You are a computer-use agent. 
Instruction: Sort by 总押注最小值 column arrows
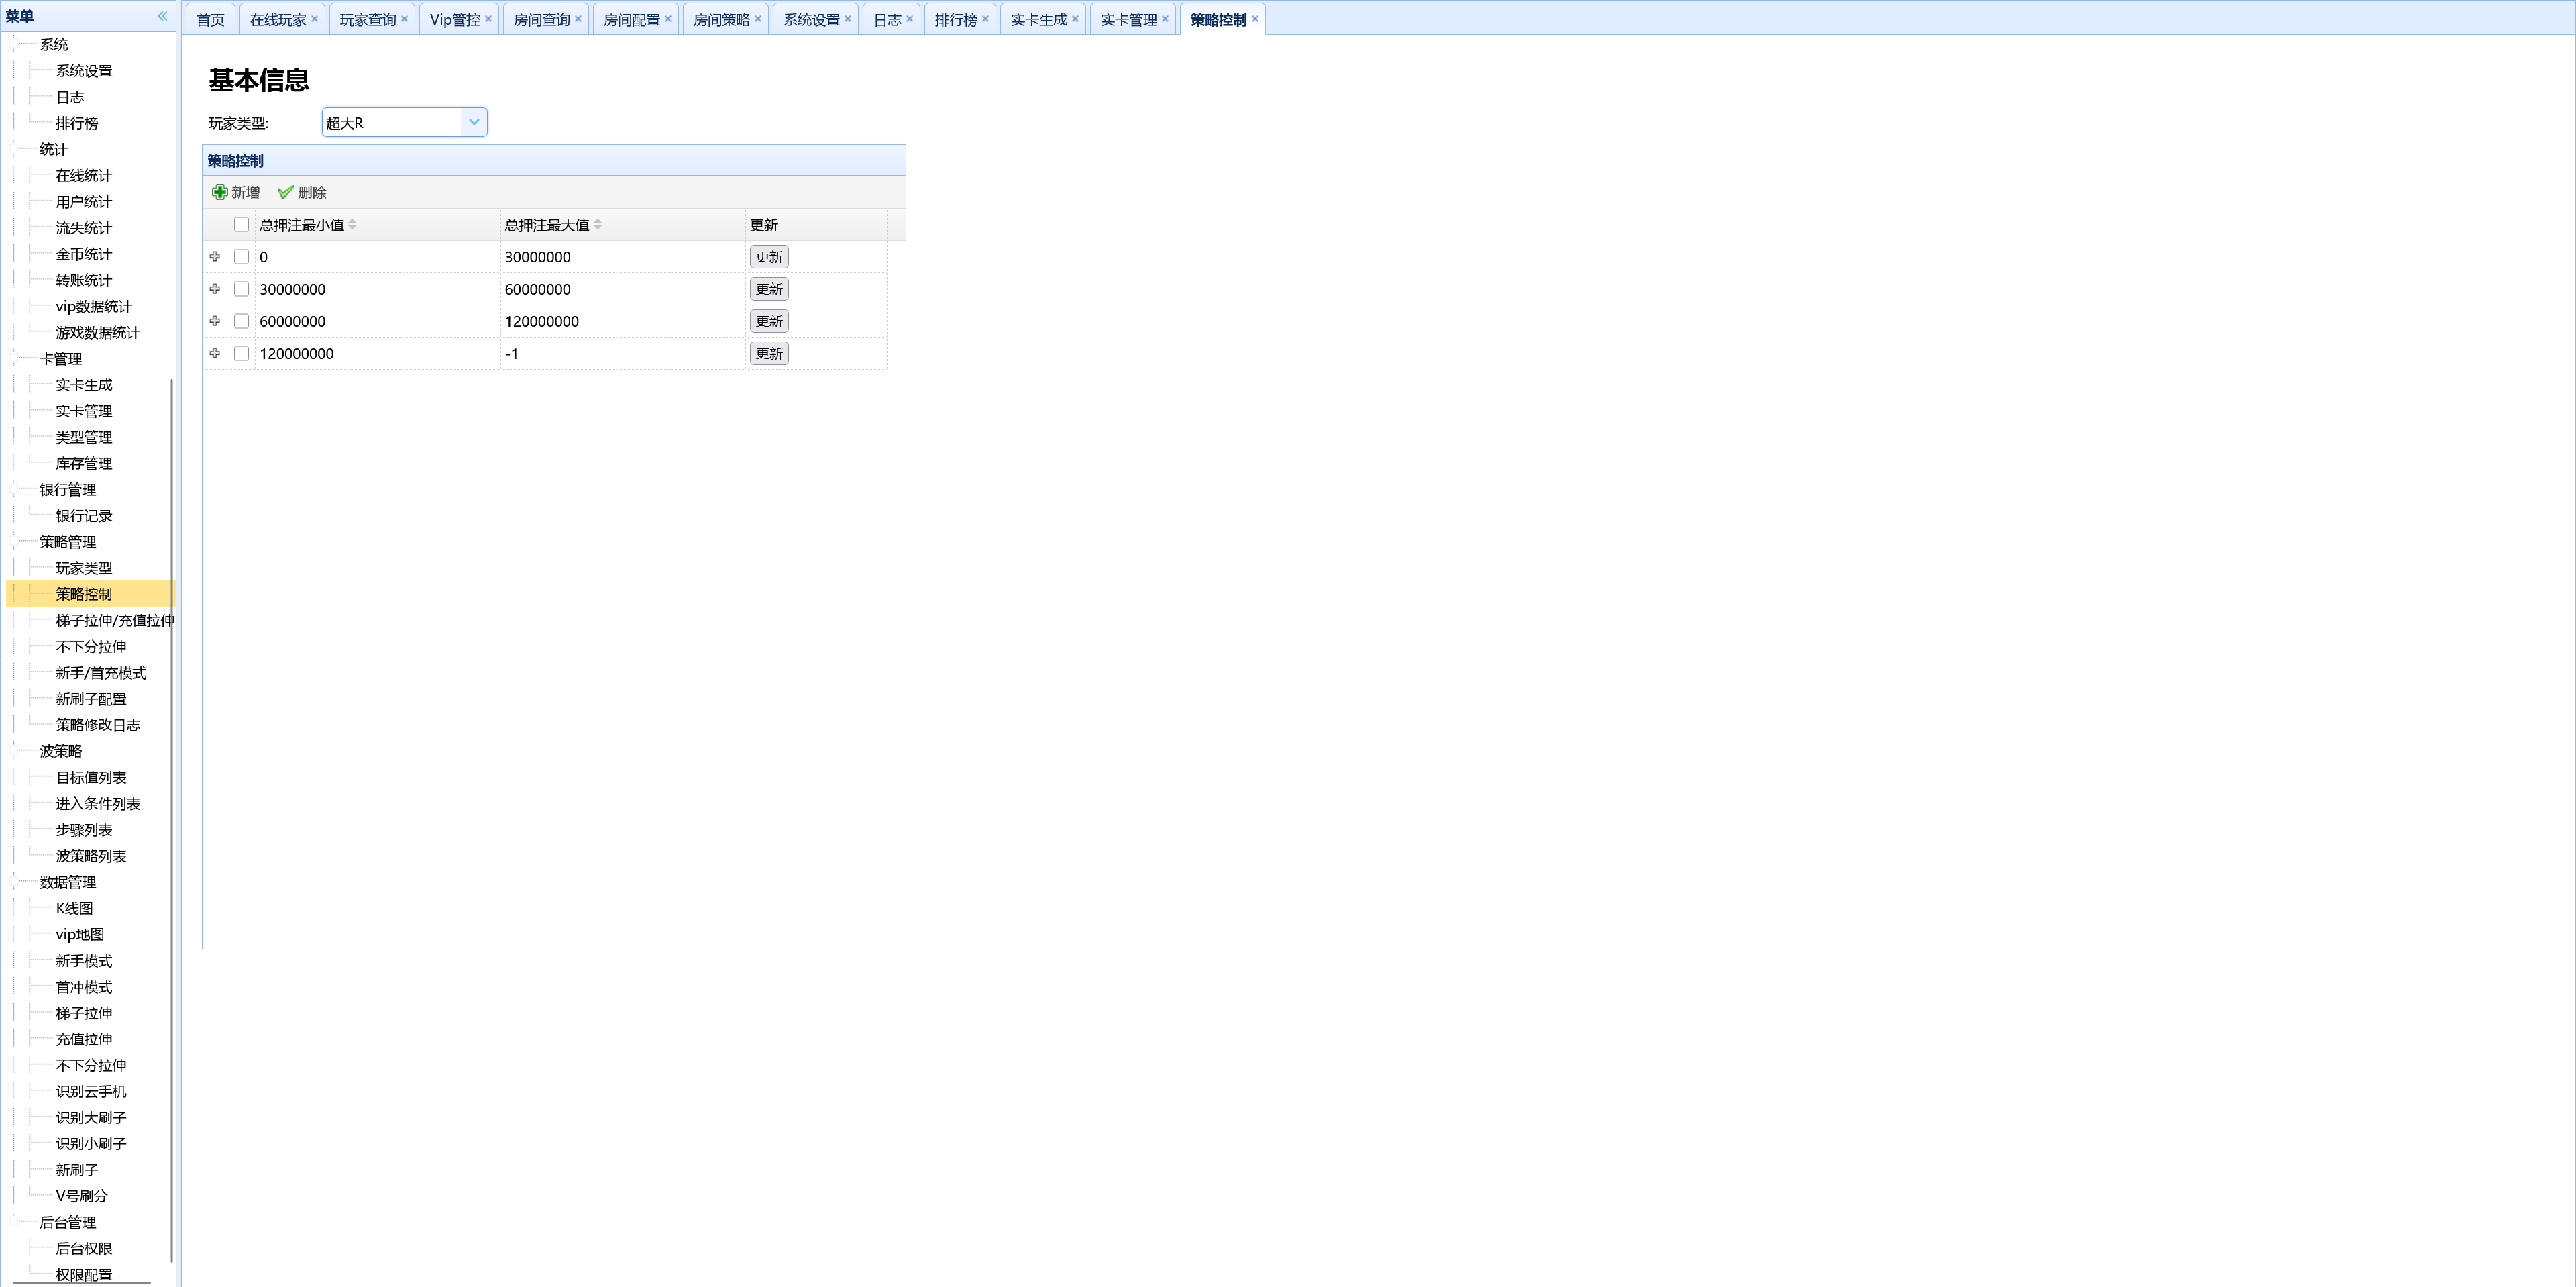pyautogui.click(x=352, y=225)
